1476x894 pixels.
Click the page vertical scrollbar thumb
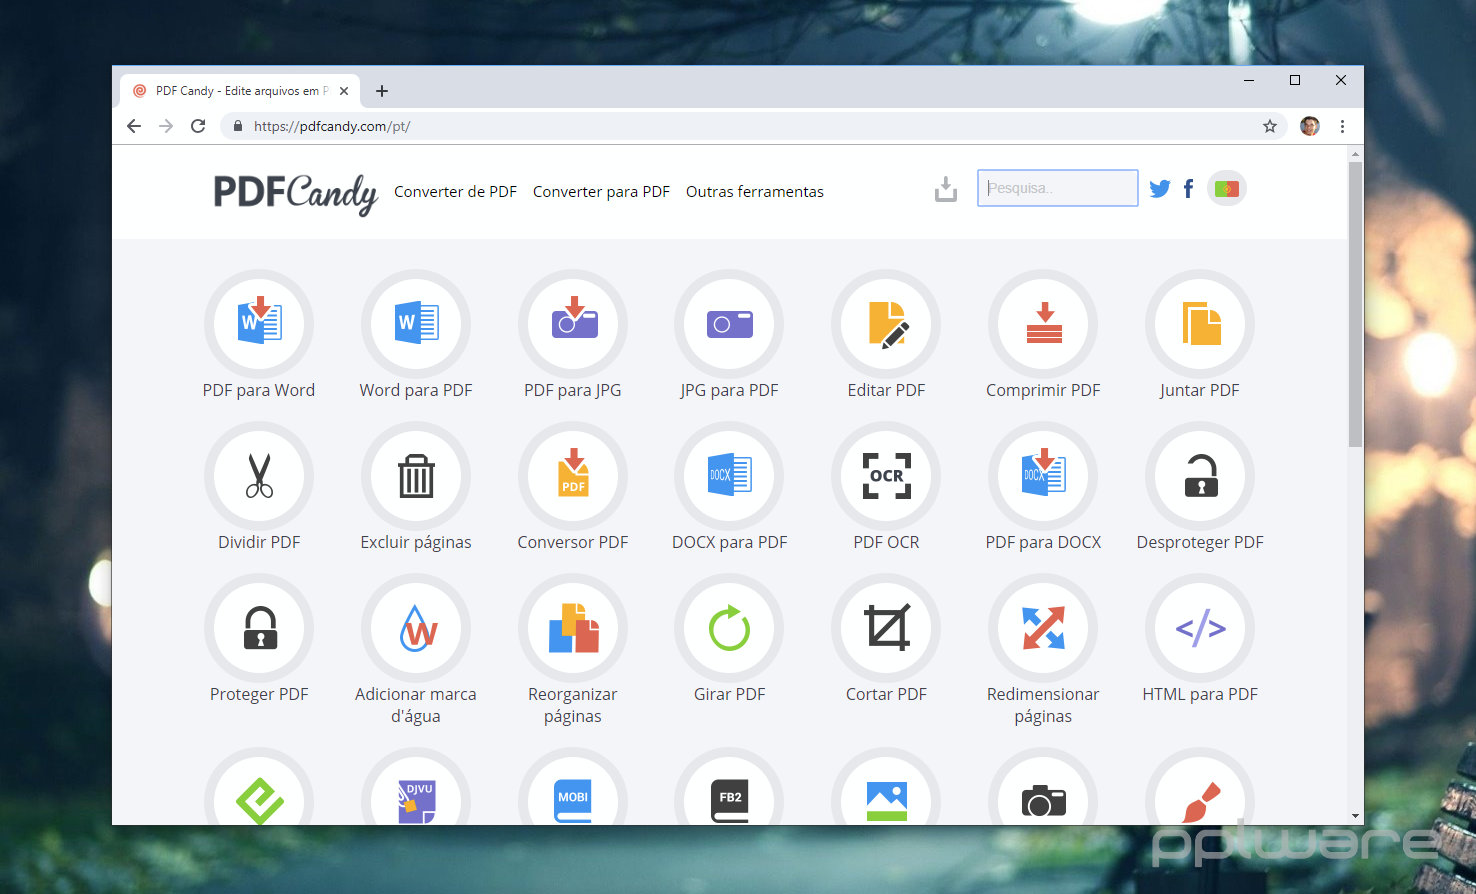pos(1356,303)
